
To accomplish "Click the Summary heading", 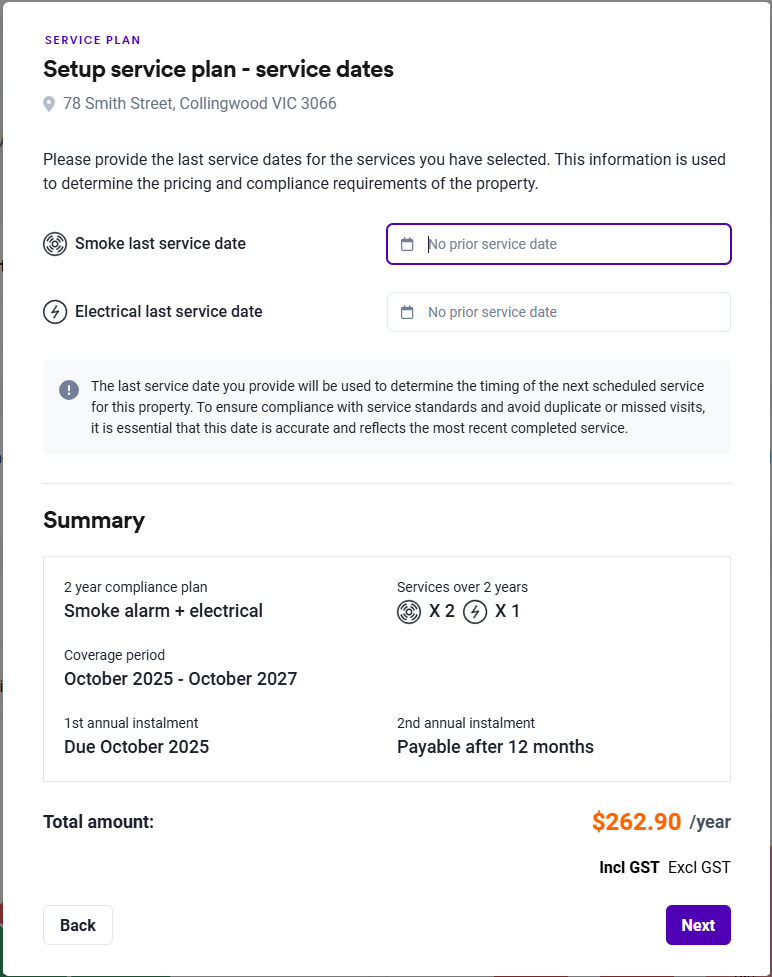I will click(94, 520).
